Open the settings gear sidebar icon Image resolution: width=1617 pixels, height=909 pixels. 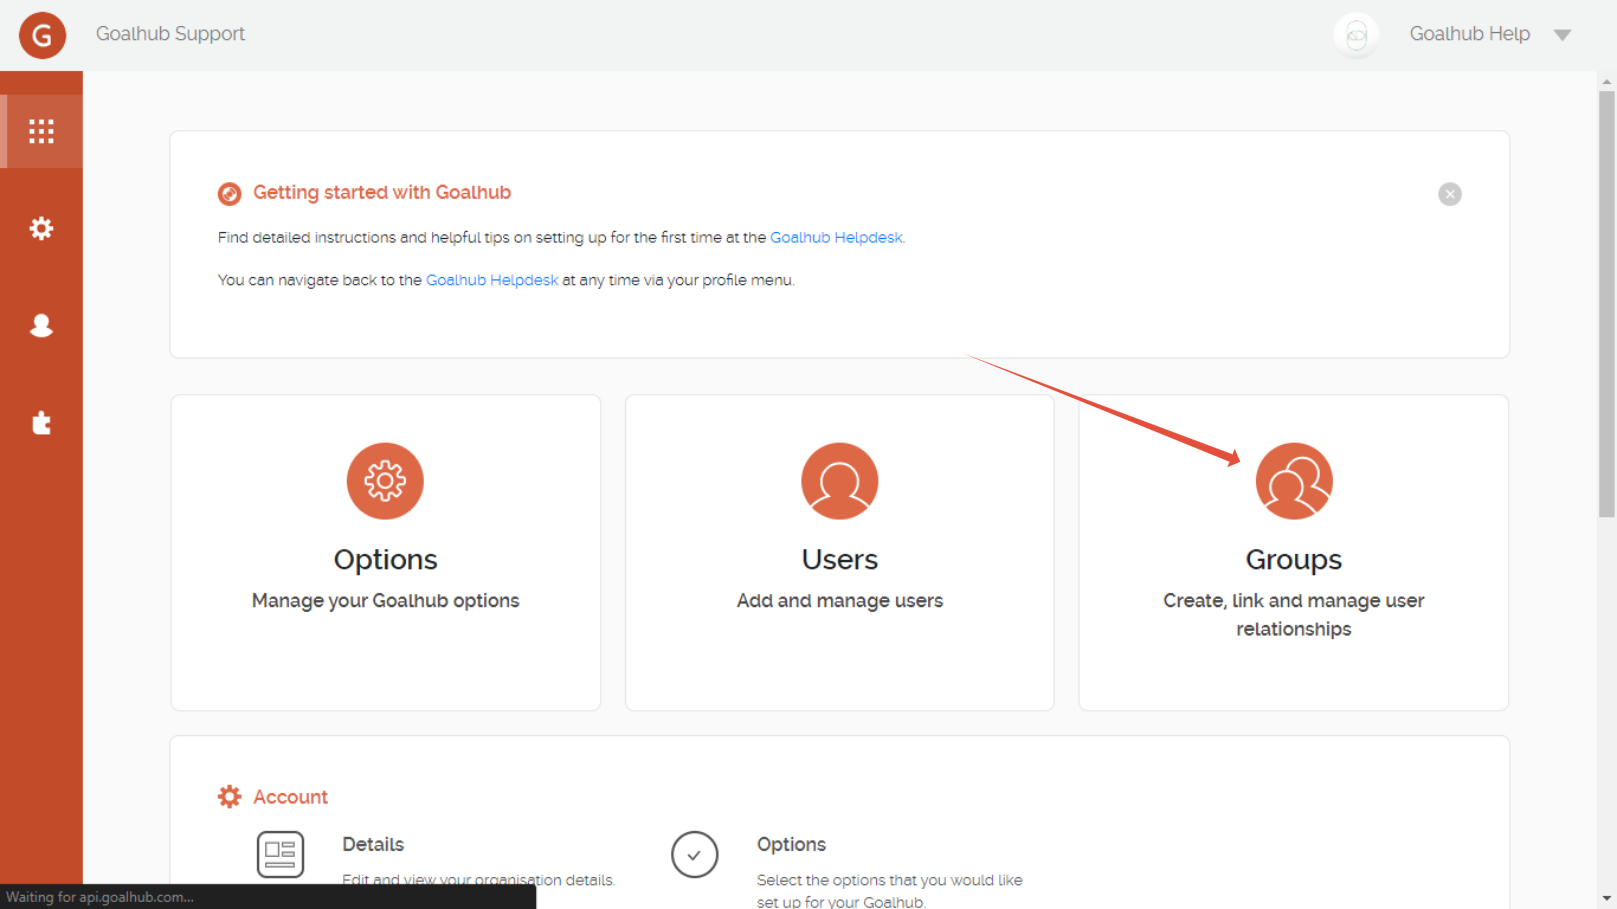(x=41, y=229)
